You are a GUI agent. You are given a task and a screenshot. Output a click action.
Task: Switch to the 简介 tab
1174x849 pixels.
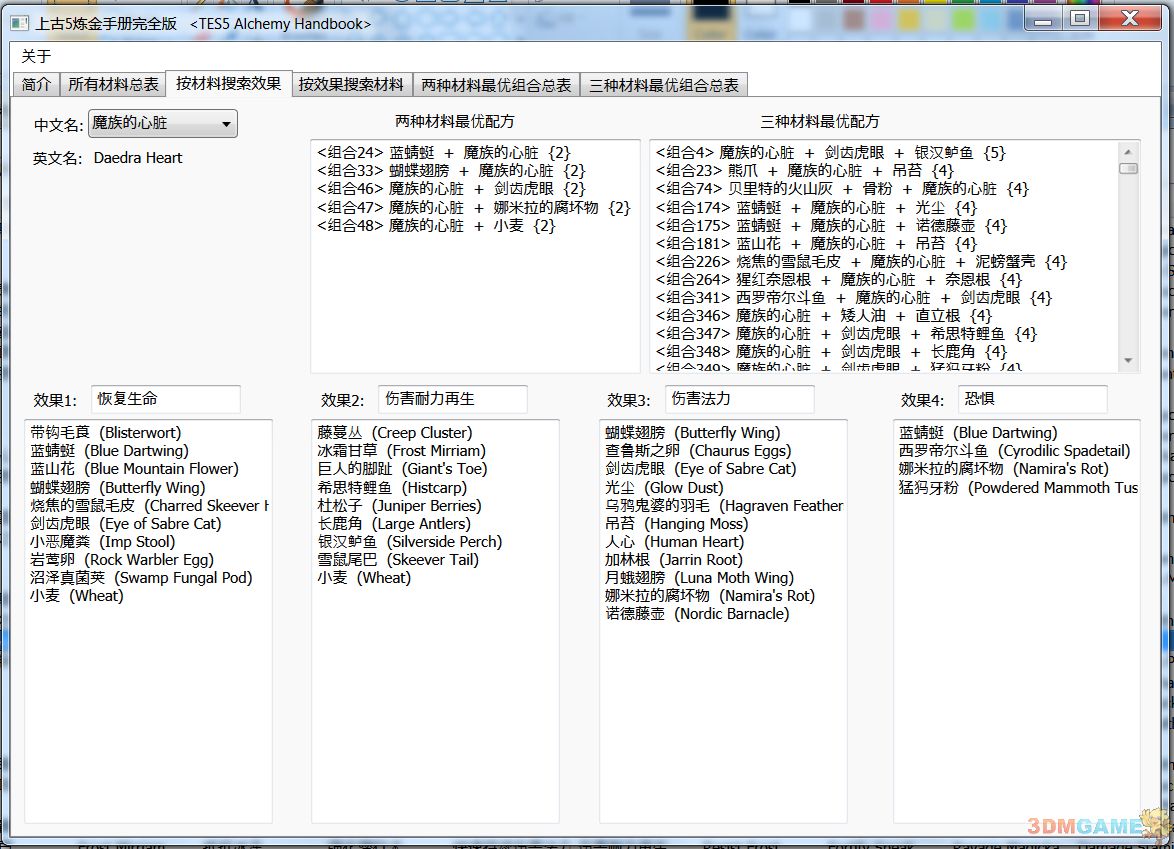[x=36, y=85]
